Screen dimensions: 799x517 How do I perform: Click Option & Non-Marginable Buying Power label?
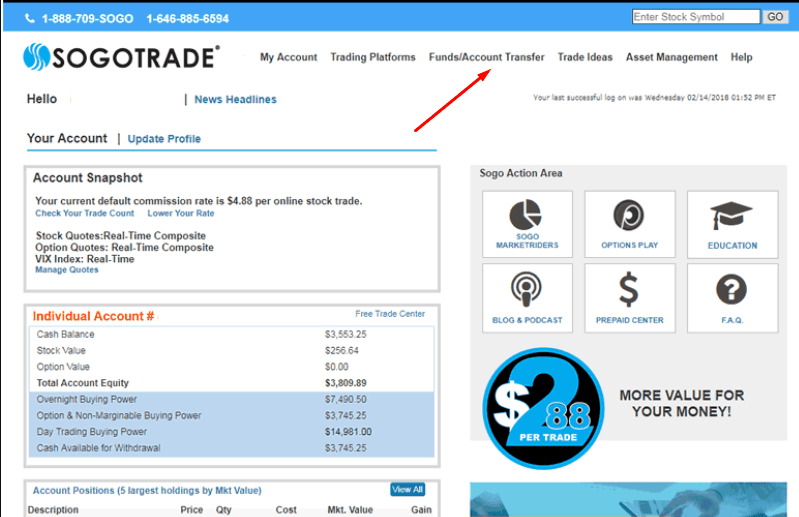119,416
